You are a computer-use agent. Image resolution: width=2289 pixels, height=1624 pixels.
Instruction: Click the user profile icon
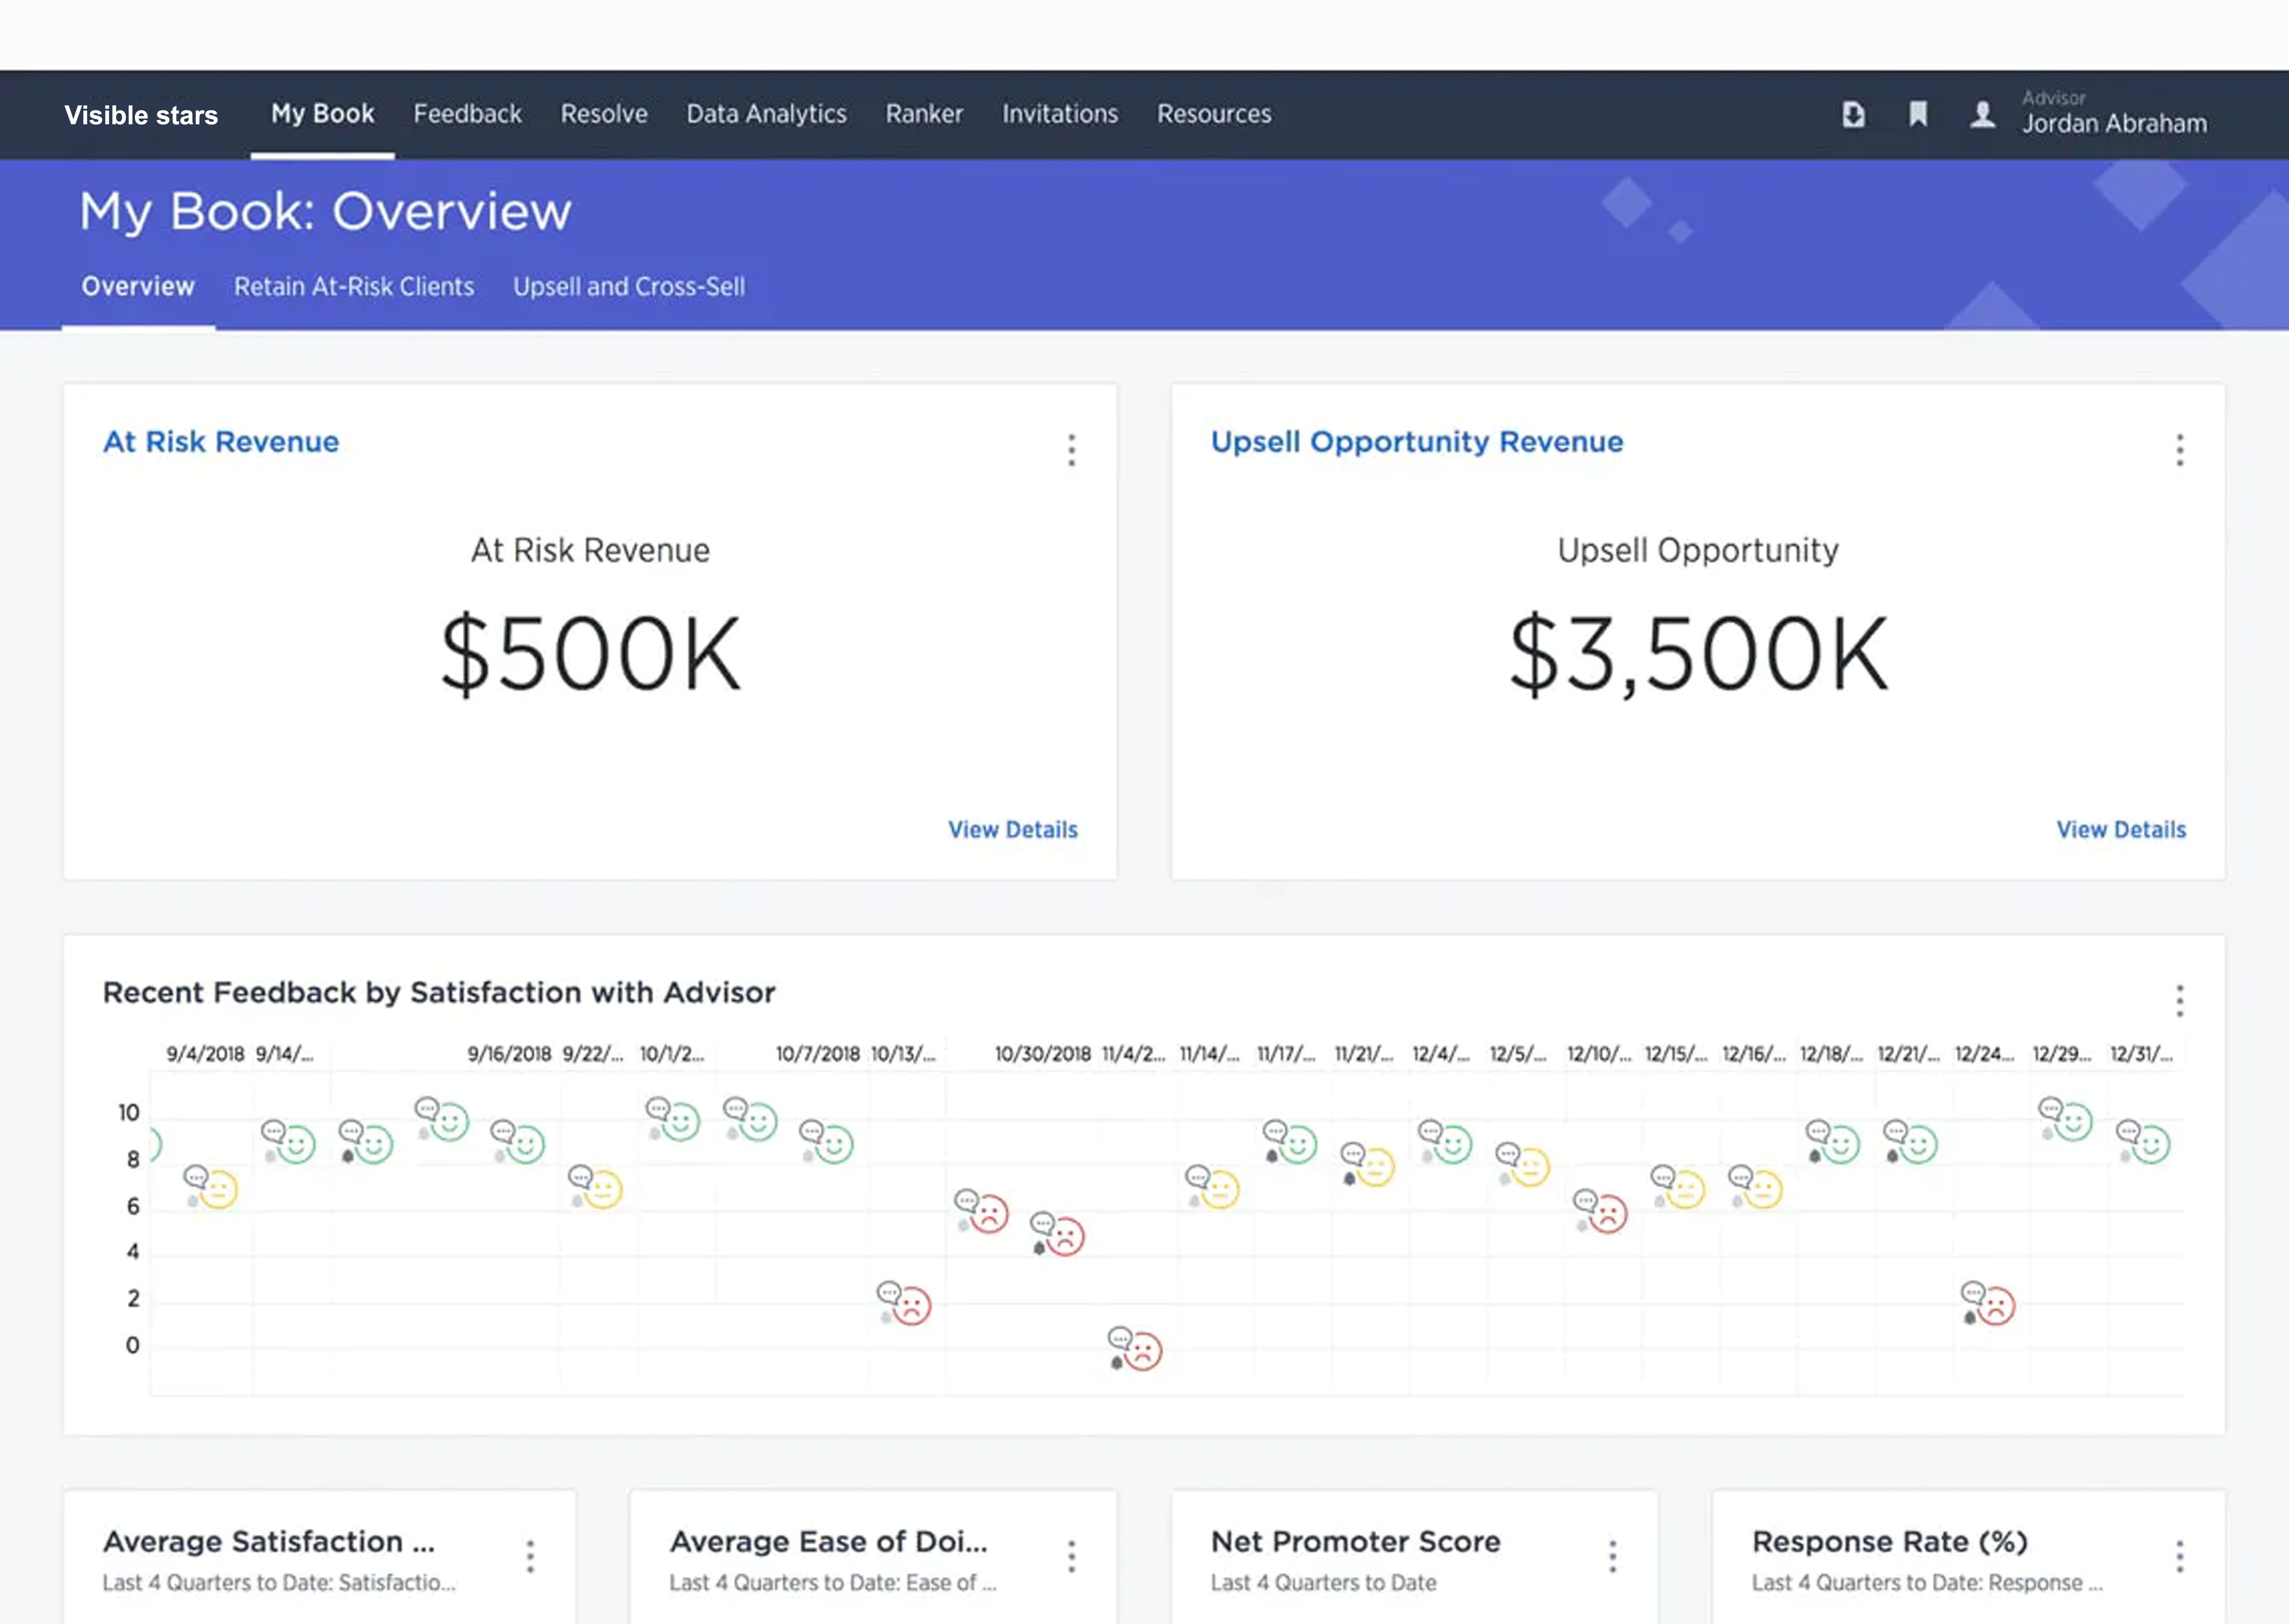(x=1982, y=115)
